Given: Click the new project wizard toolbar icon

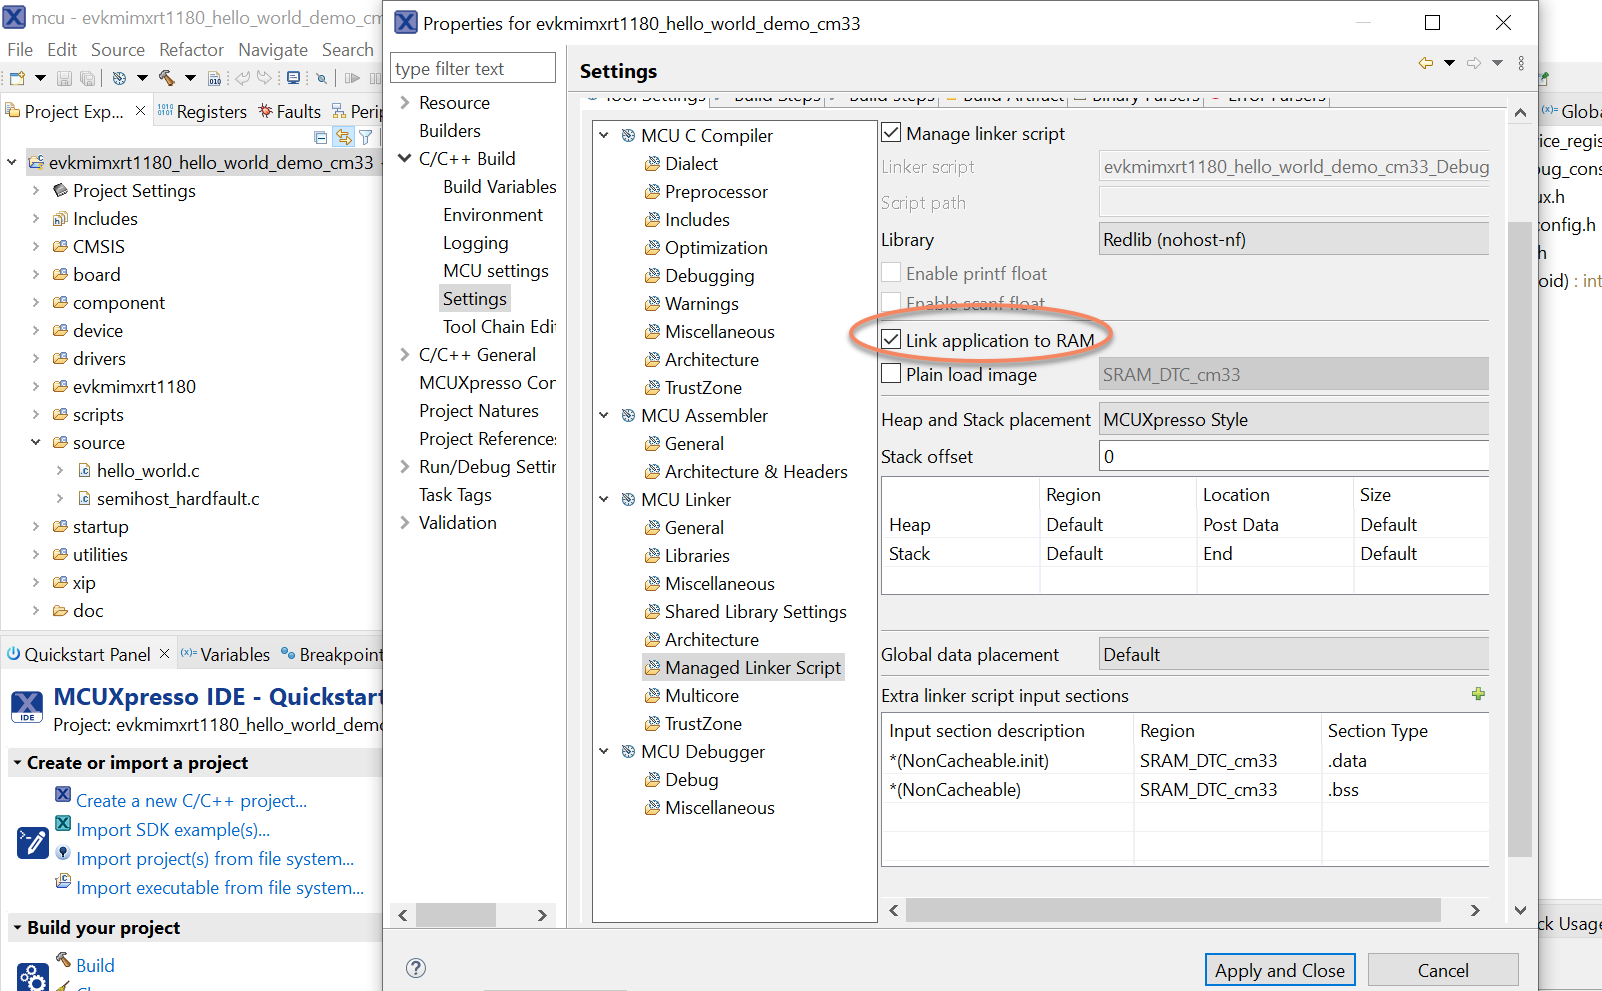Looking at the screenshot, I should coord(17,77).
